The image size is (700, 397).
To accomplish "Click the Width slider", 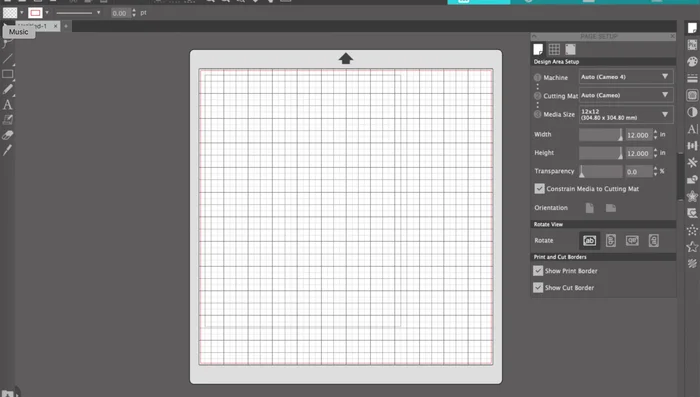I will click(600, 134).
